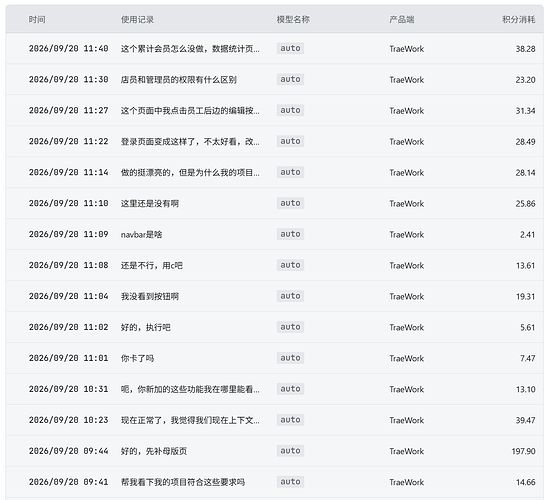549x500 pixels.
Task: Click the auto badge in the navbar是啥 row
Action: tap(290, 234)
